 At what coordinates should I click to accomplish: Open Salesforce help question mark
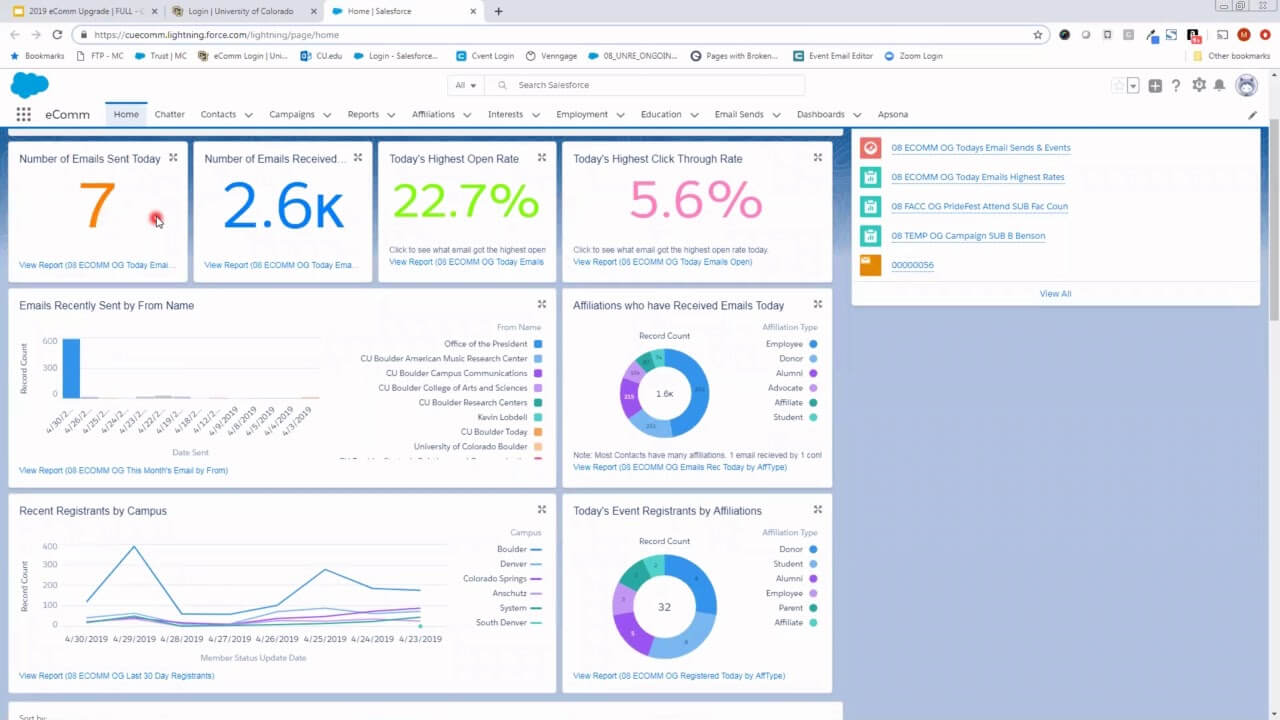(1176, 86)
